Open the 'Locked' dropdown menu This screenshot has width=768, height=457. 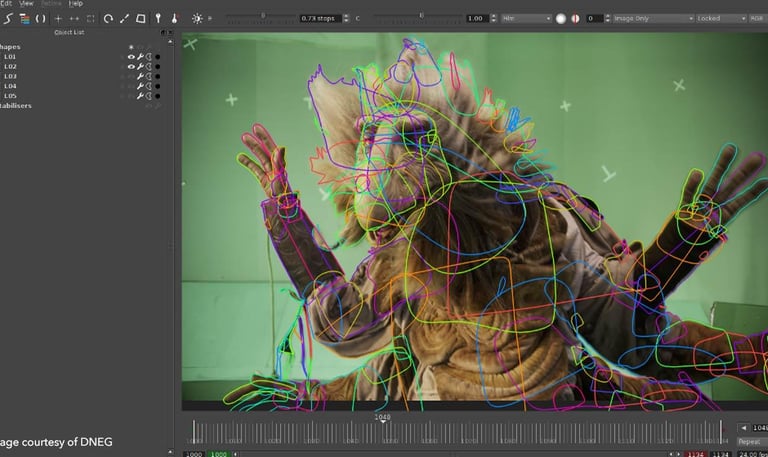(720, 18)
